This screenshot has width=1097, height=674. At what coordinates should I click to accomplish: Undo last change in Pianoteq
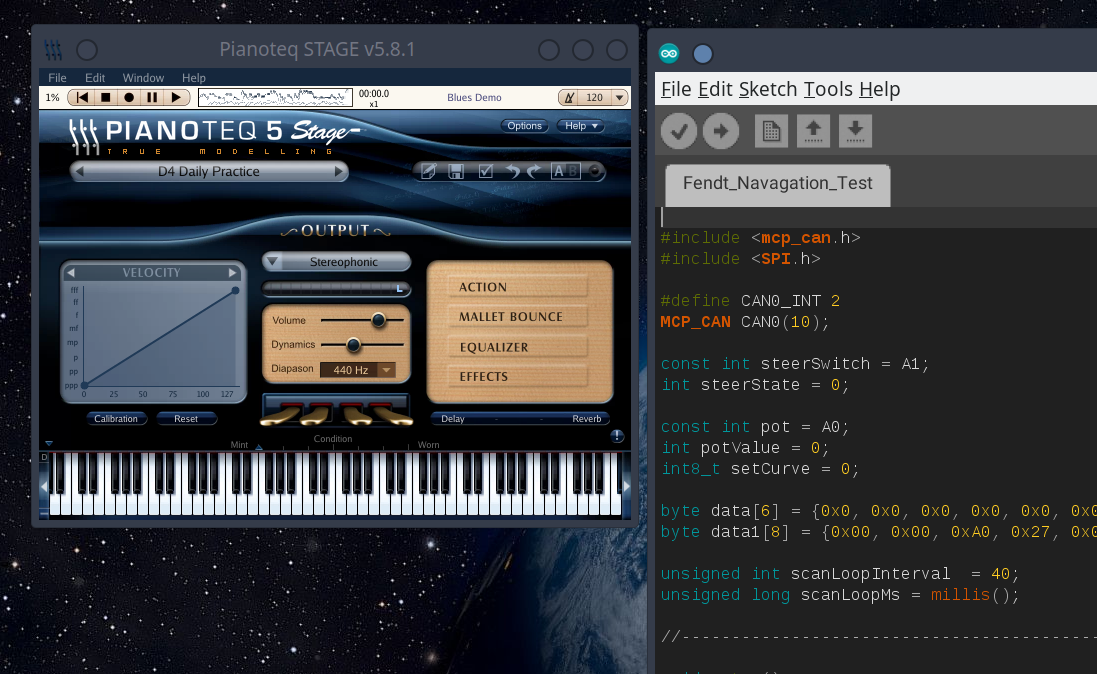coord(513,171)
